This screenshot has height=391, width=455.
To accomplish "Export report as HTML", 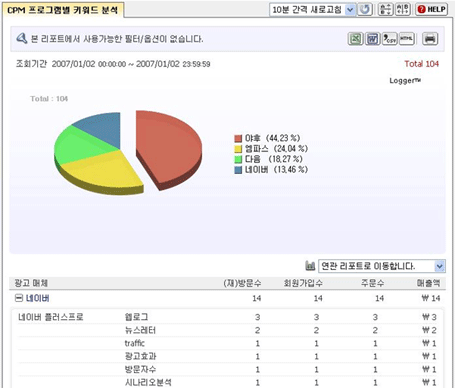I will click(407, 39).
